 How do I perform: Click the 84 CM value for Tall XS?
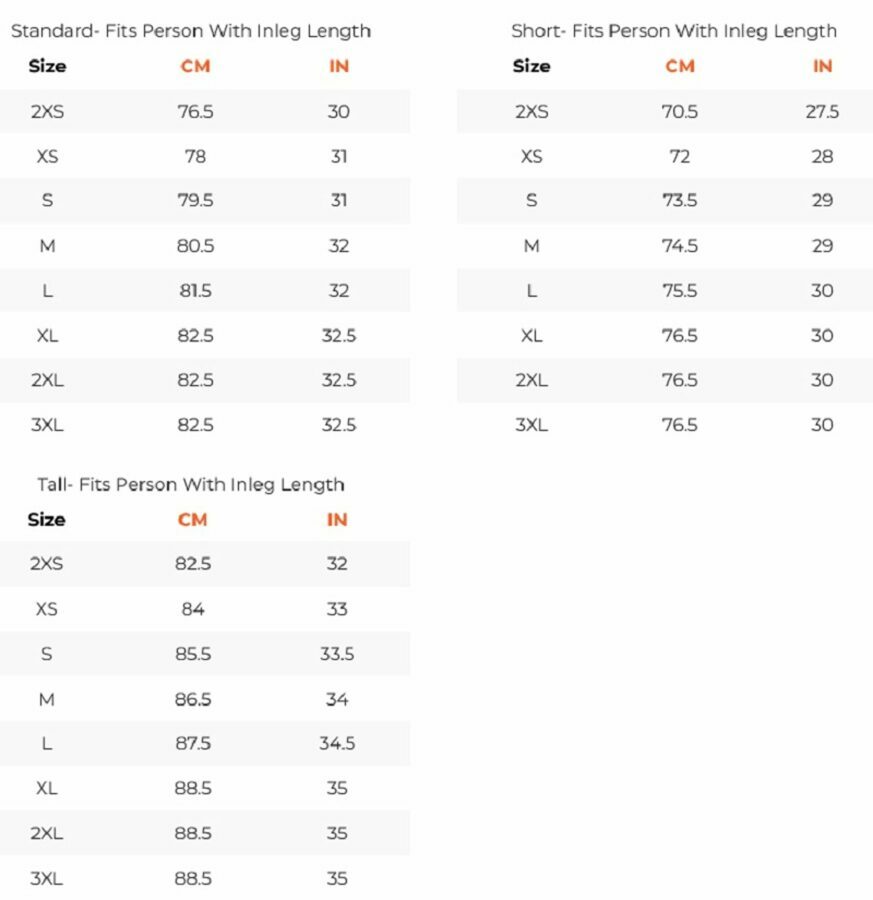[193, 609]
